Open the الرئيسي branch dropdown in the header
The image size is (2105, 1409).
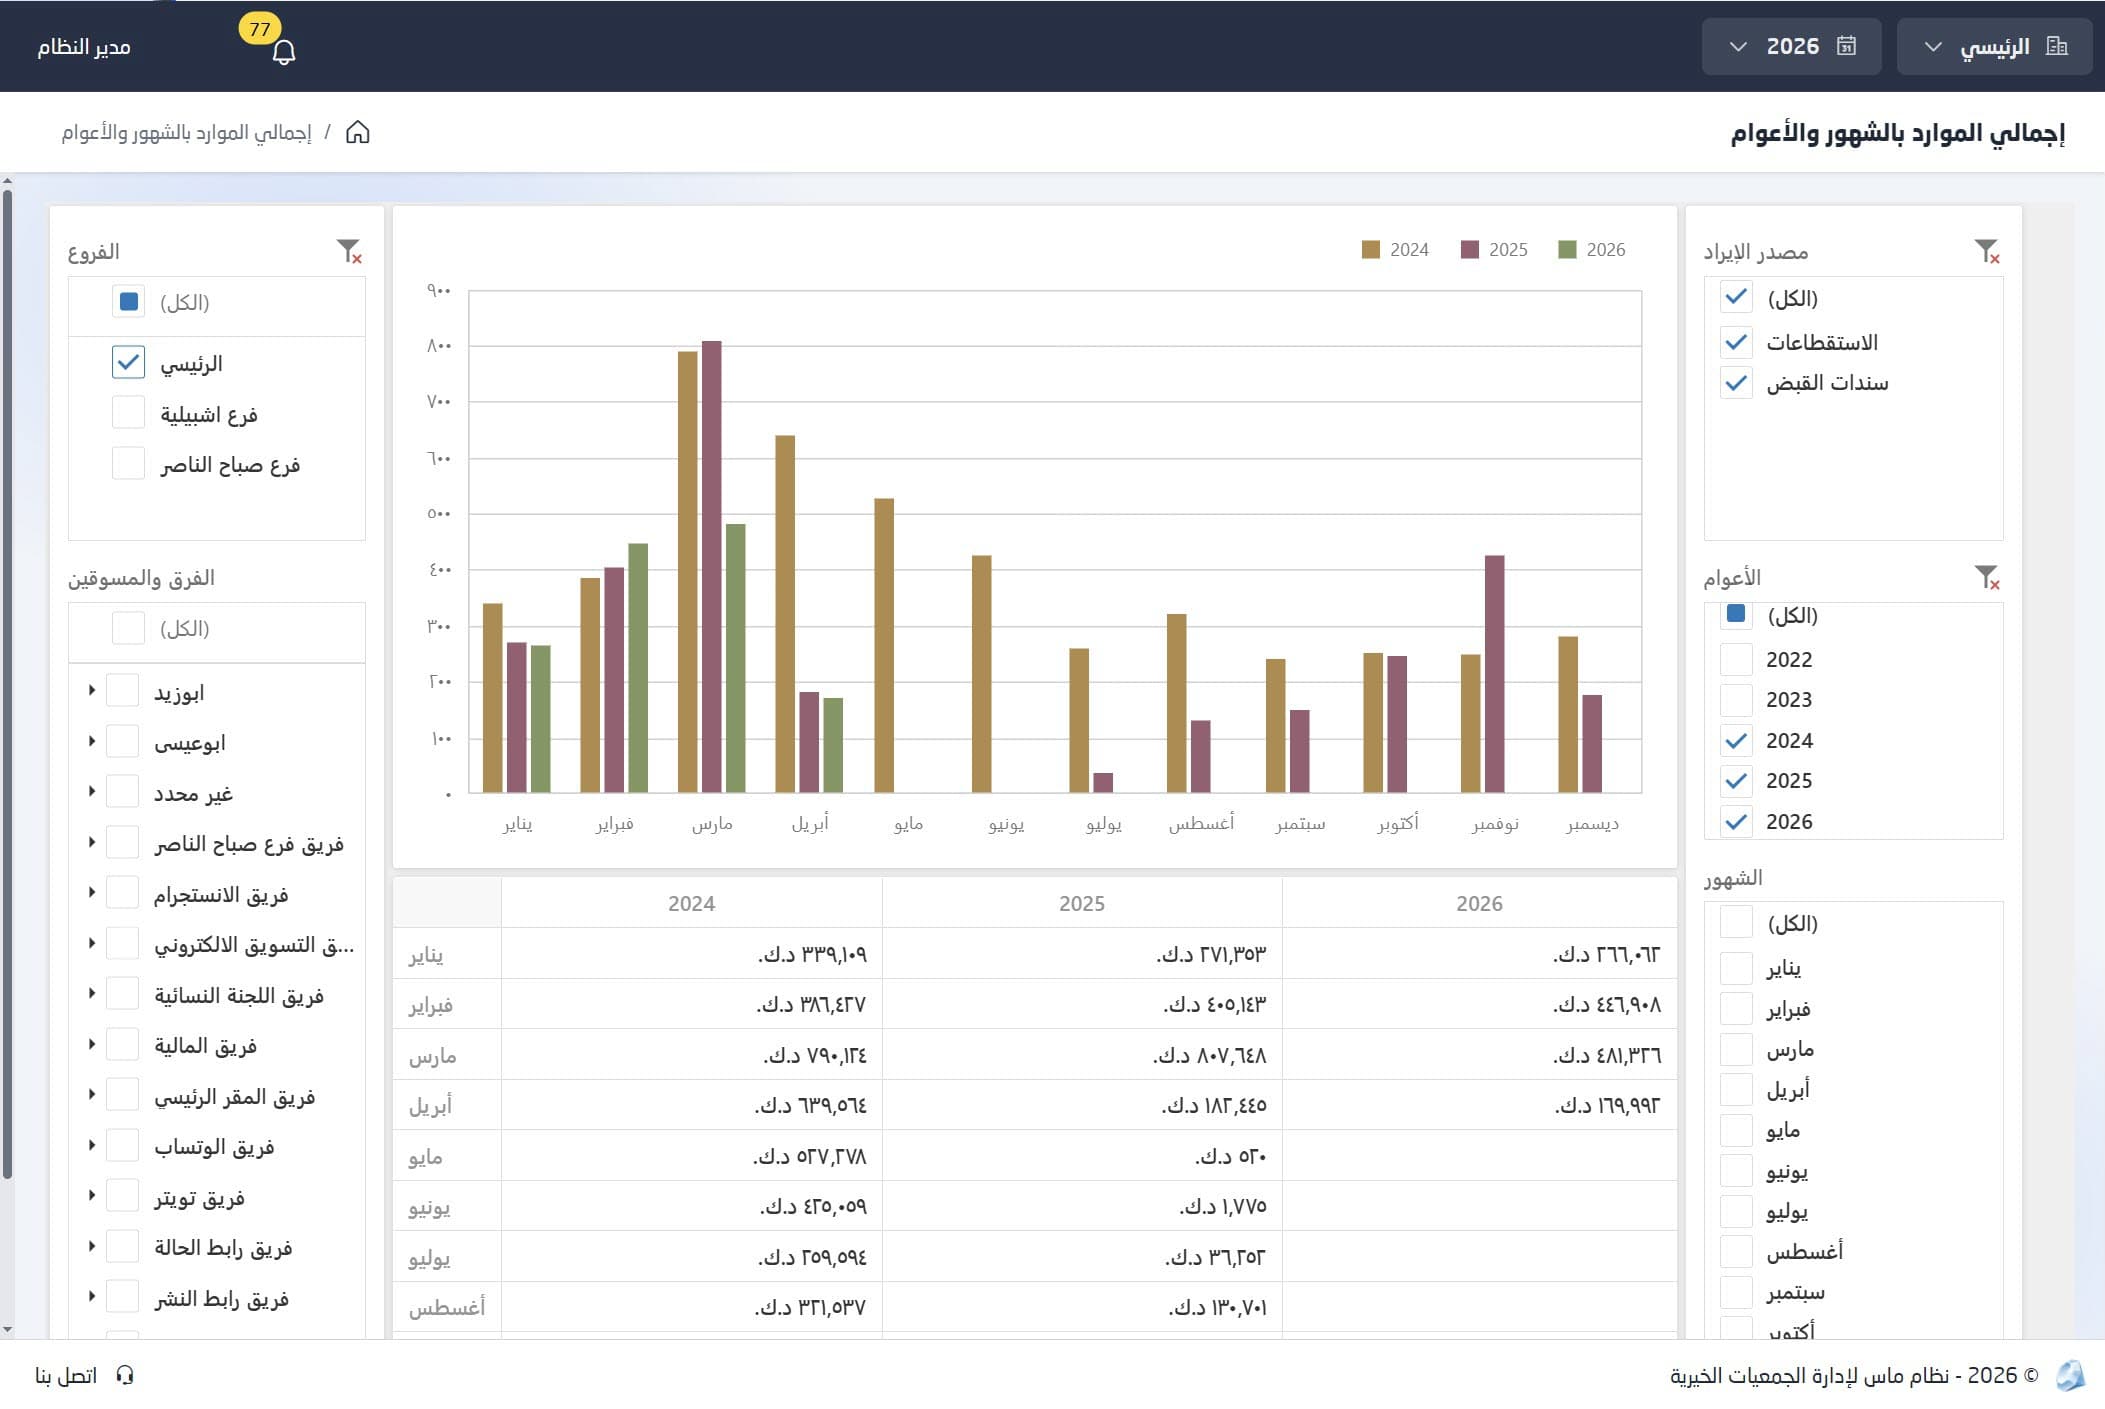1994,46
